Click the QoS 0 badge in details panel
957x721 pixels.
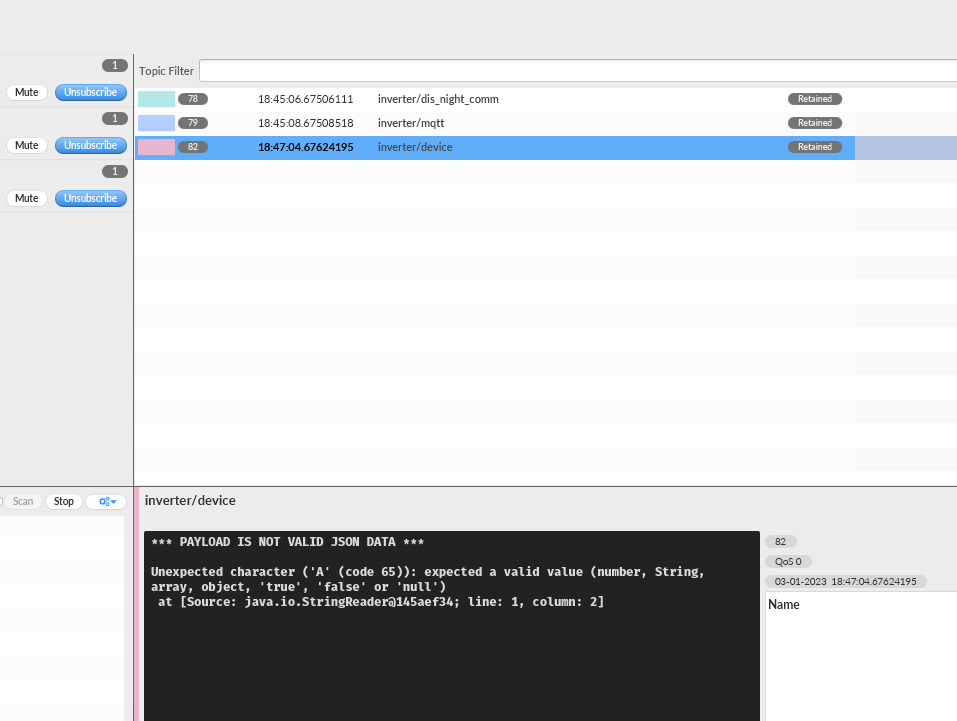pyautogui.click(x=787, y=561)
